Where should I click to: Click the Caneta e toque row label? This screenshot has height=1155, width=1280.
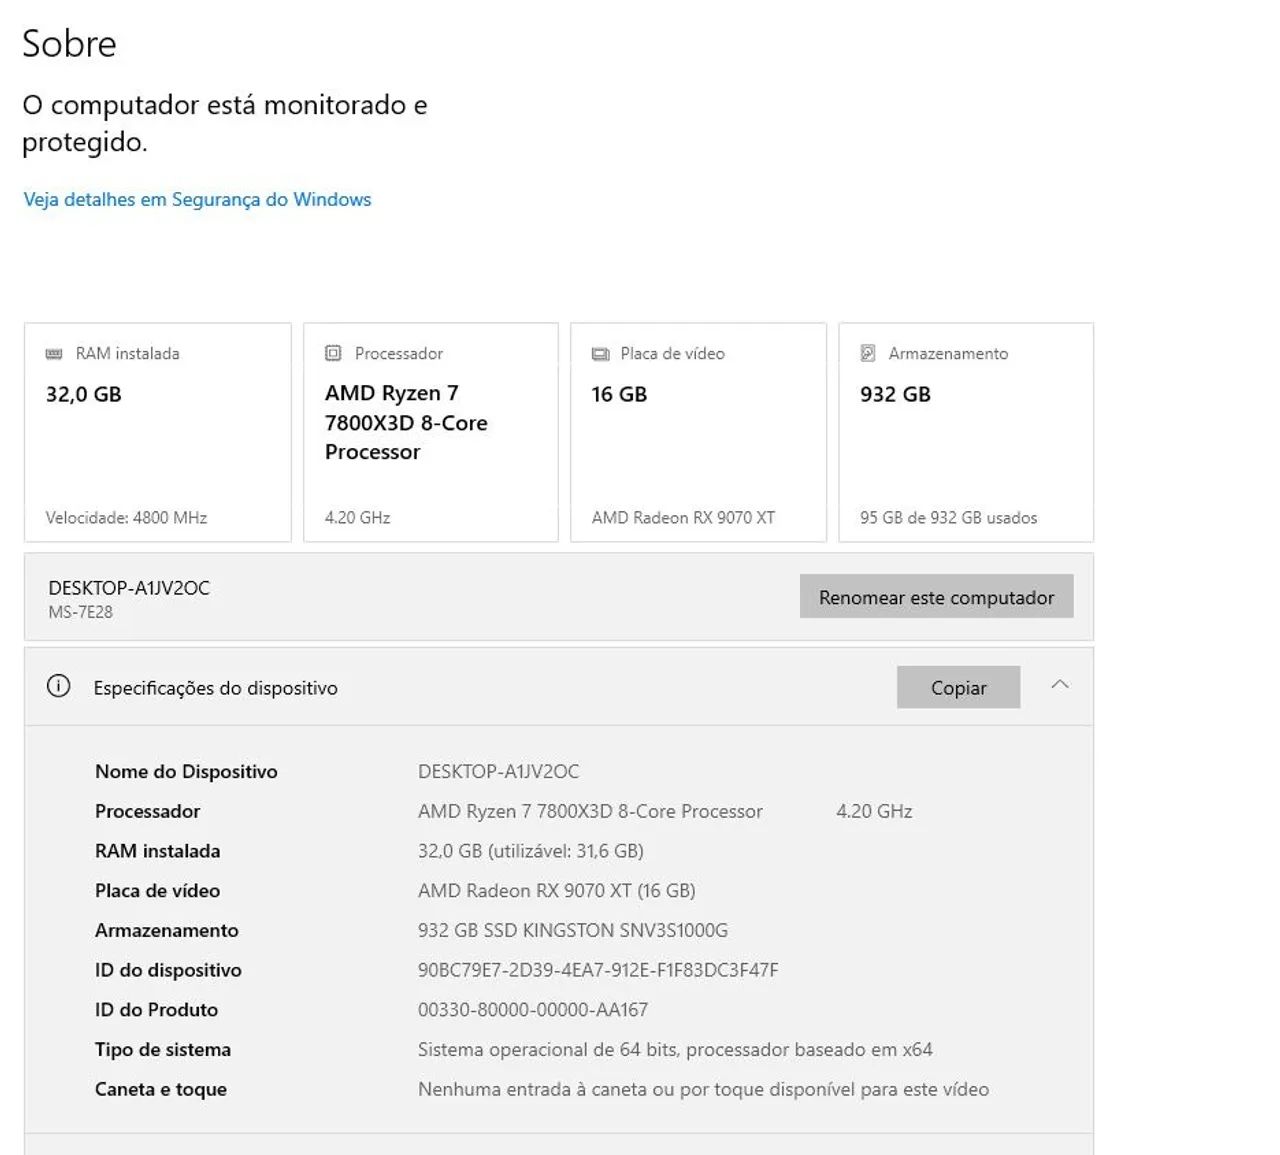coord(161,1089)
